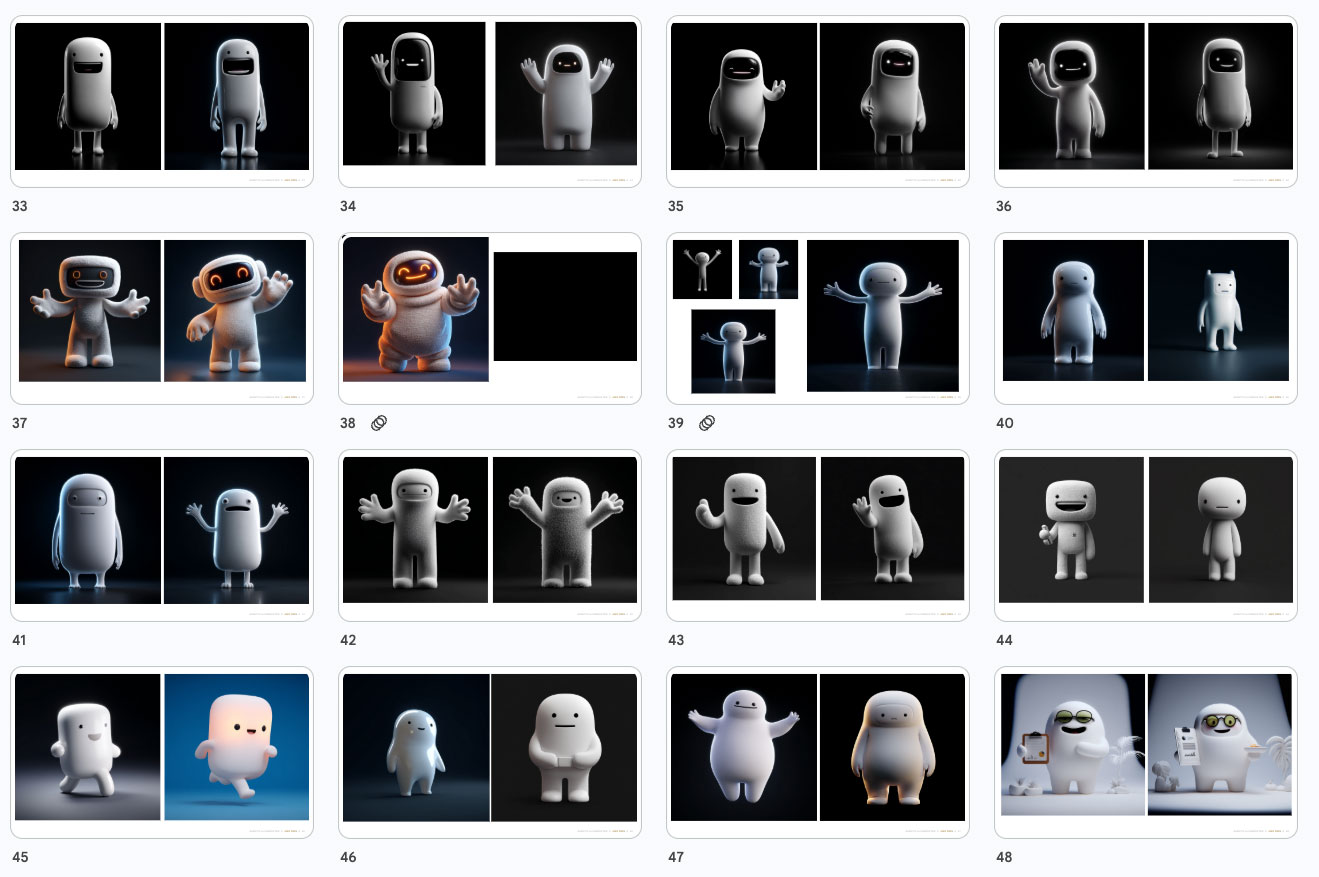Select slide 35 thumbnail
The height and width of the screenshot is (877, 1319).
[818, 101]
